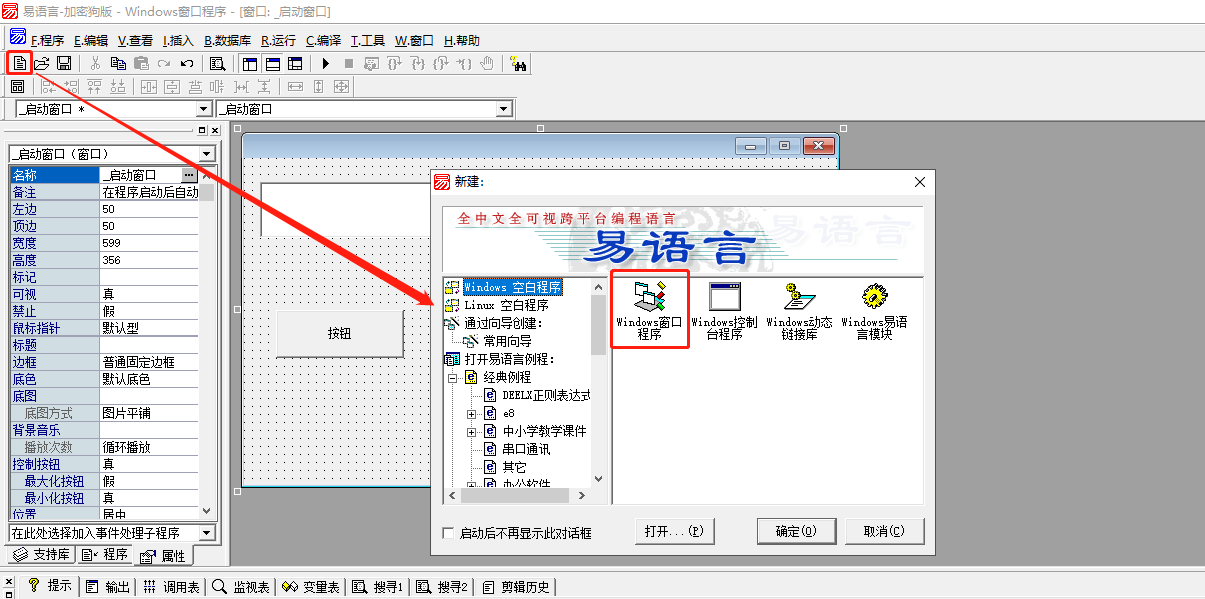Open an existing project with the folder icon

(x=42, y=62)
